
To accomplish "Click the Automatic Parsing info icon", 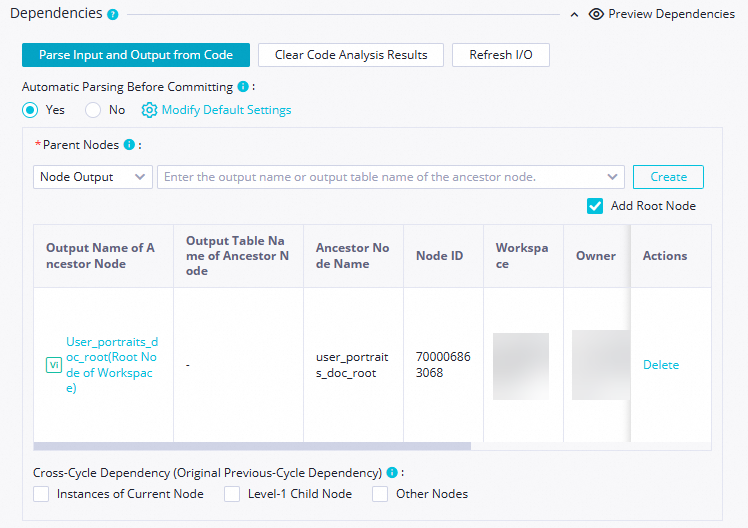I will coord(243,87).
